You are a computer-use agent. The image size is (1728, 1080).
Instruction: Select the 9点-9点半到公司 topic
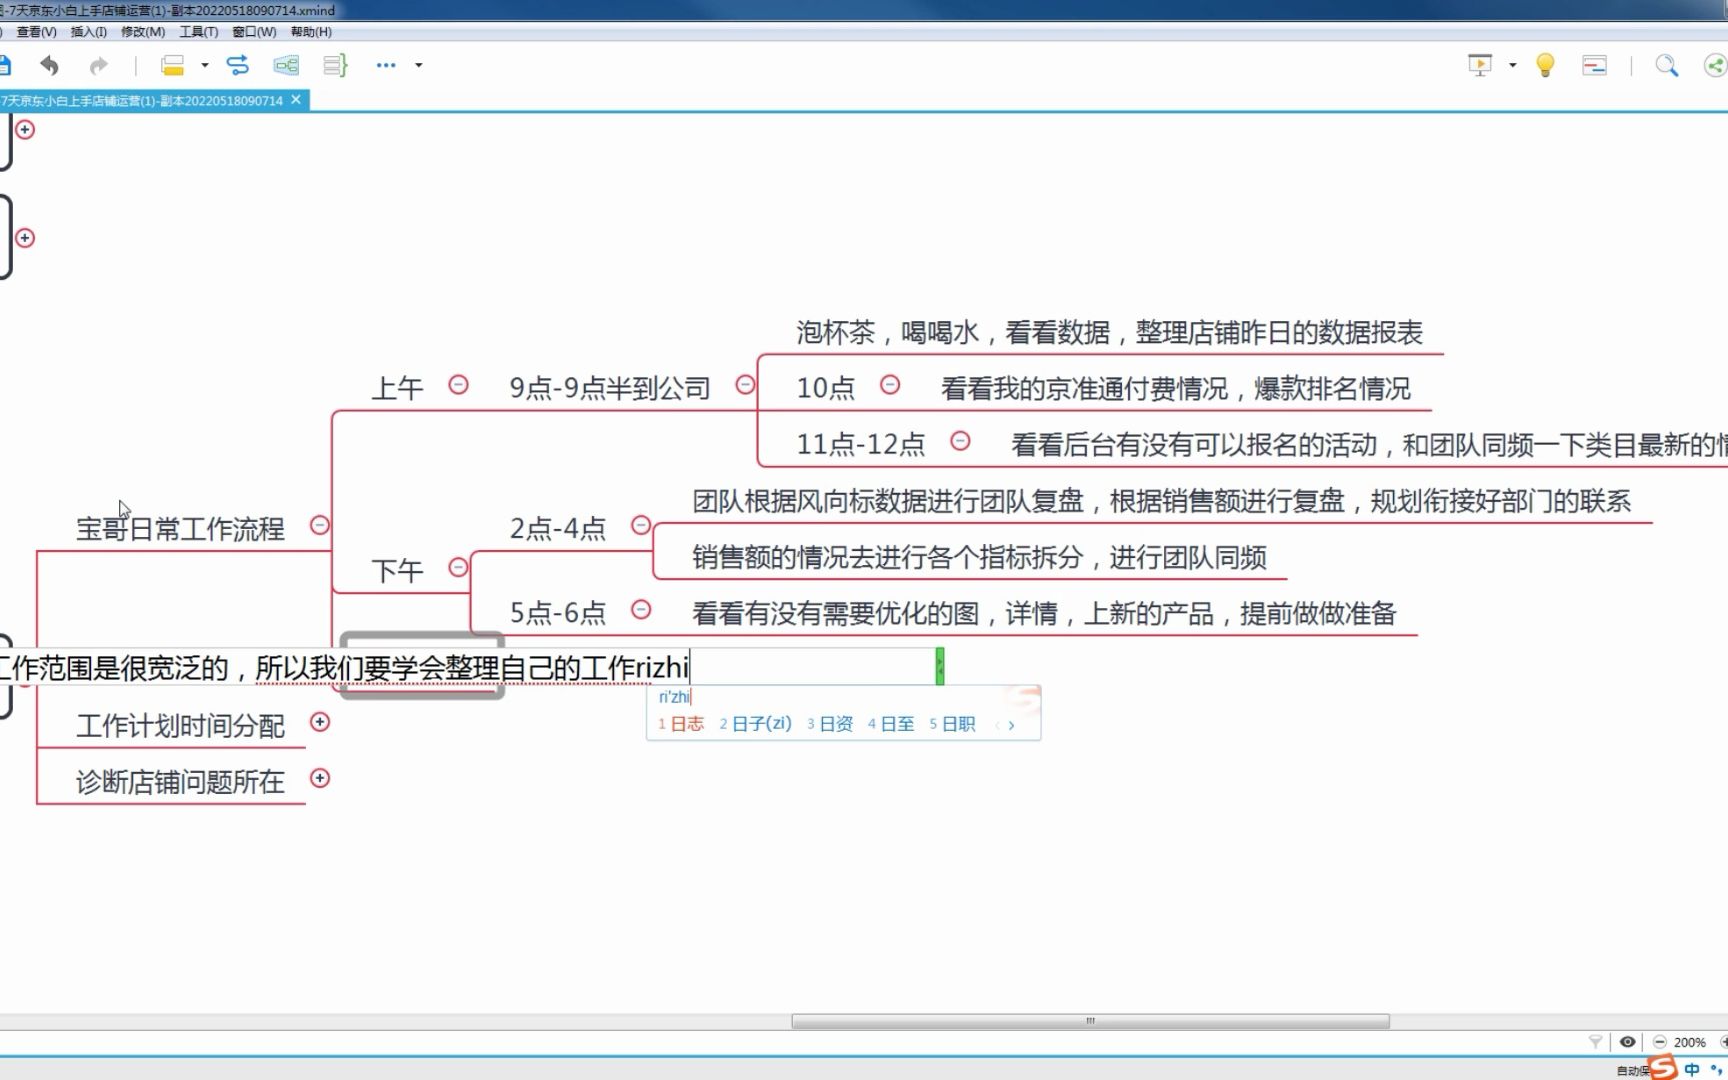click(x=610, y=388)
